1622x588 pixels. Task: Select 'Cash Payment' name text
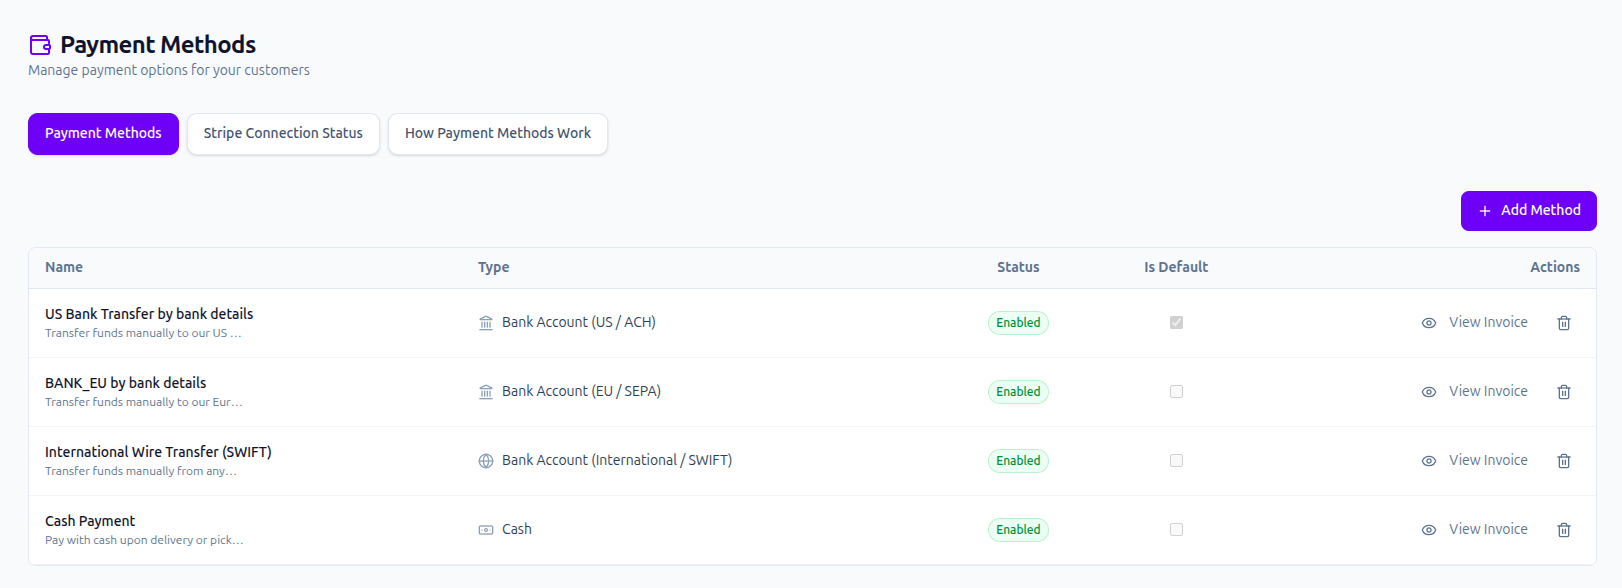(x=90, y=521)
